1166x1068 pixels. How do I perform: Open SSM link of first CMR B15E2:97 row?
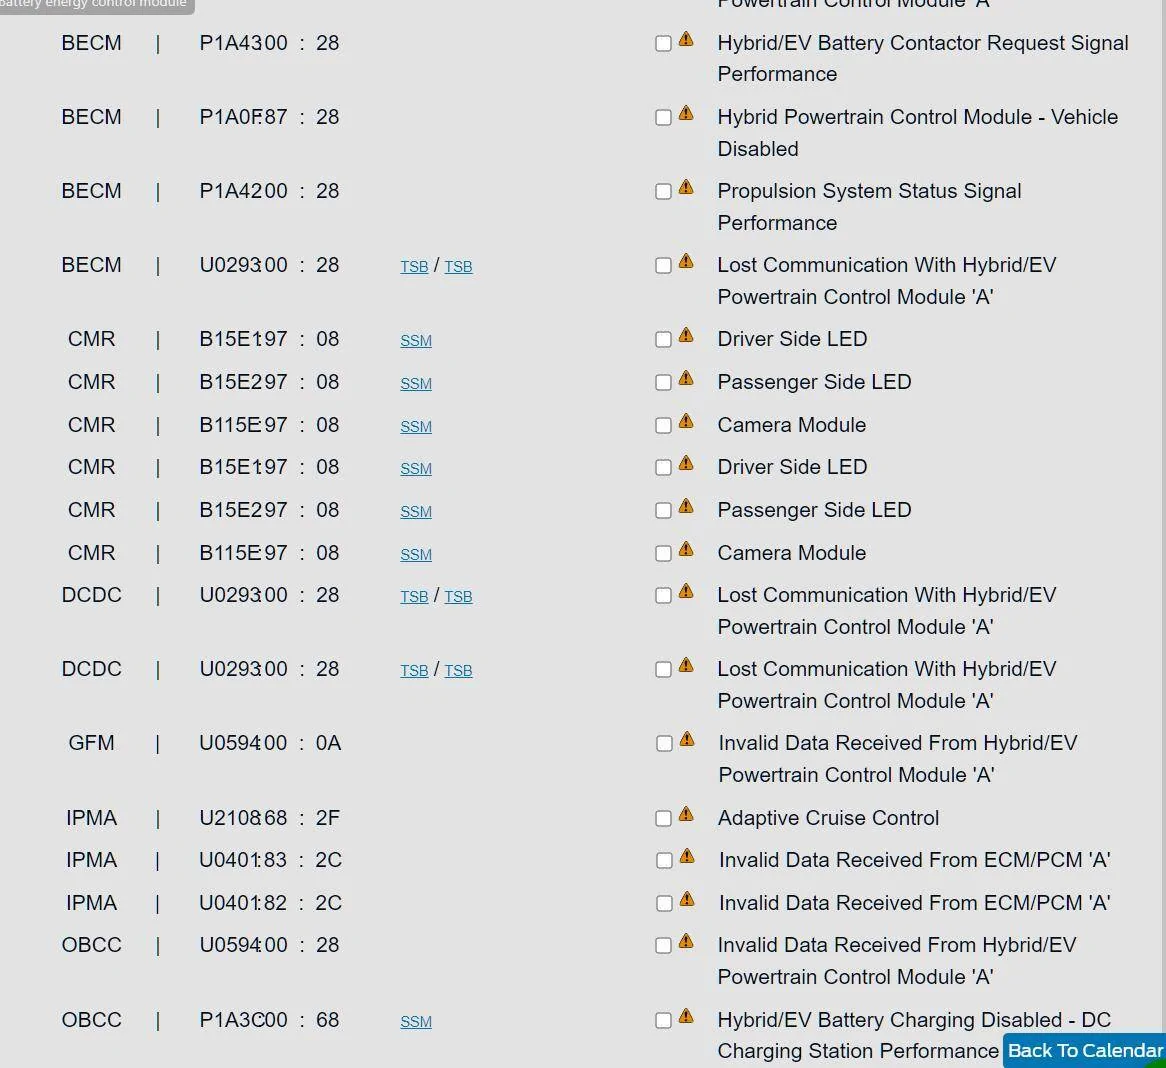coord(416,383)
